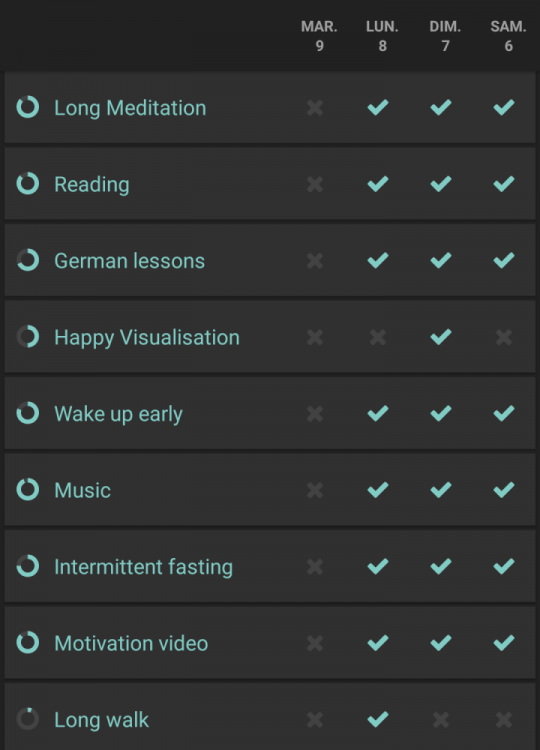Click the Happy Visualisation progress ring icon

pyautogui.click(x=28, y=336)
